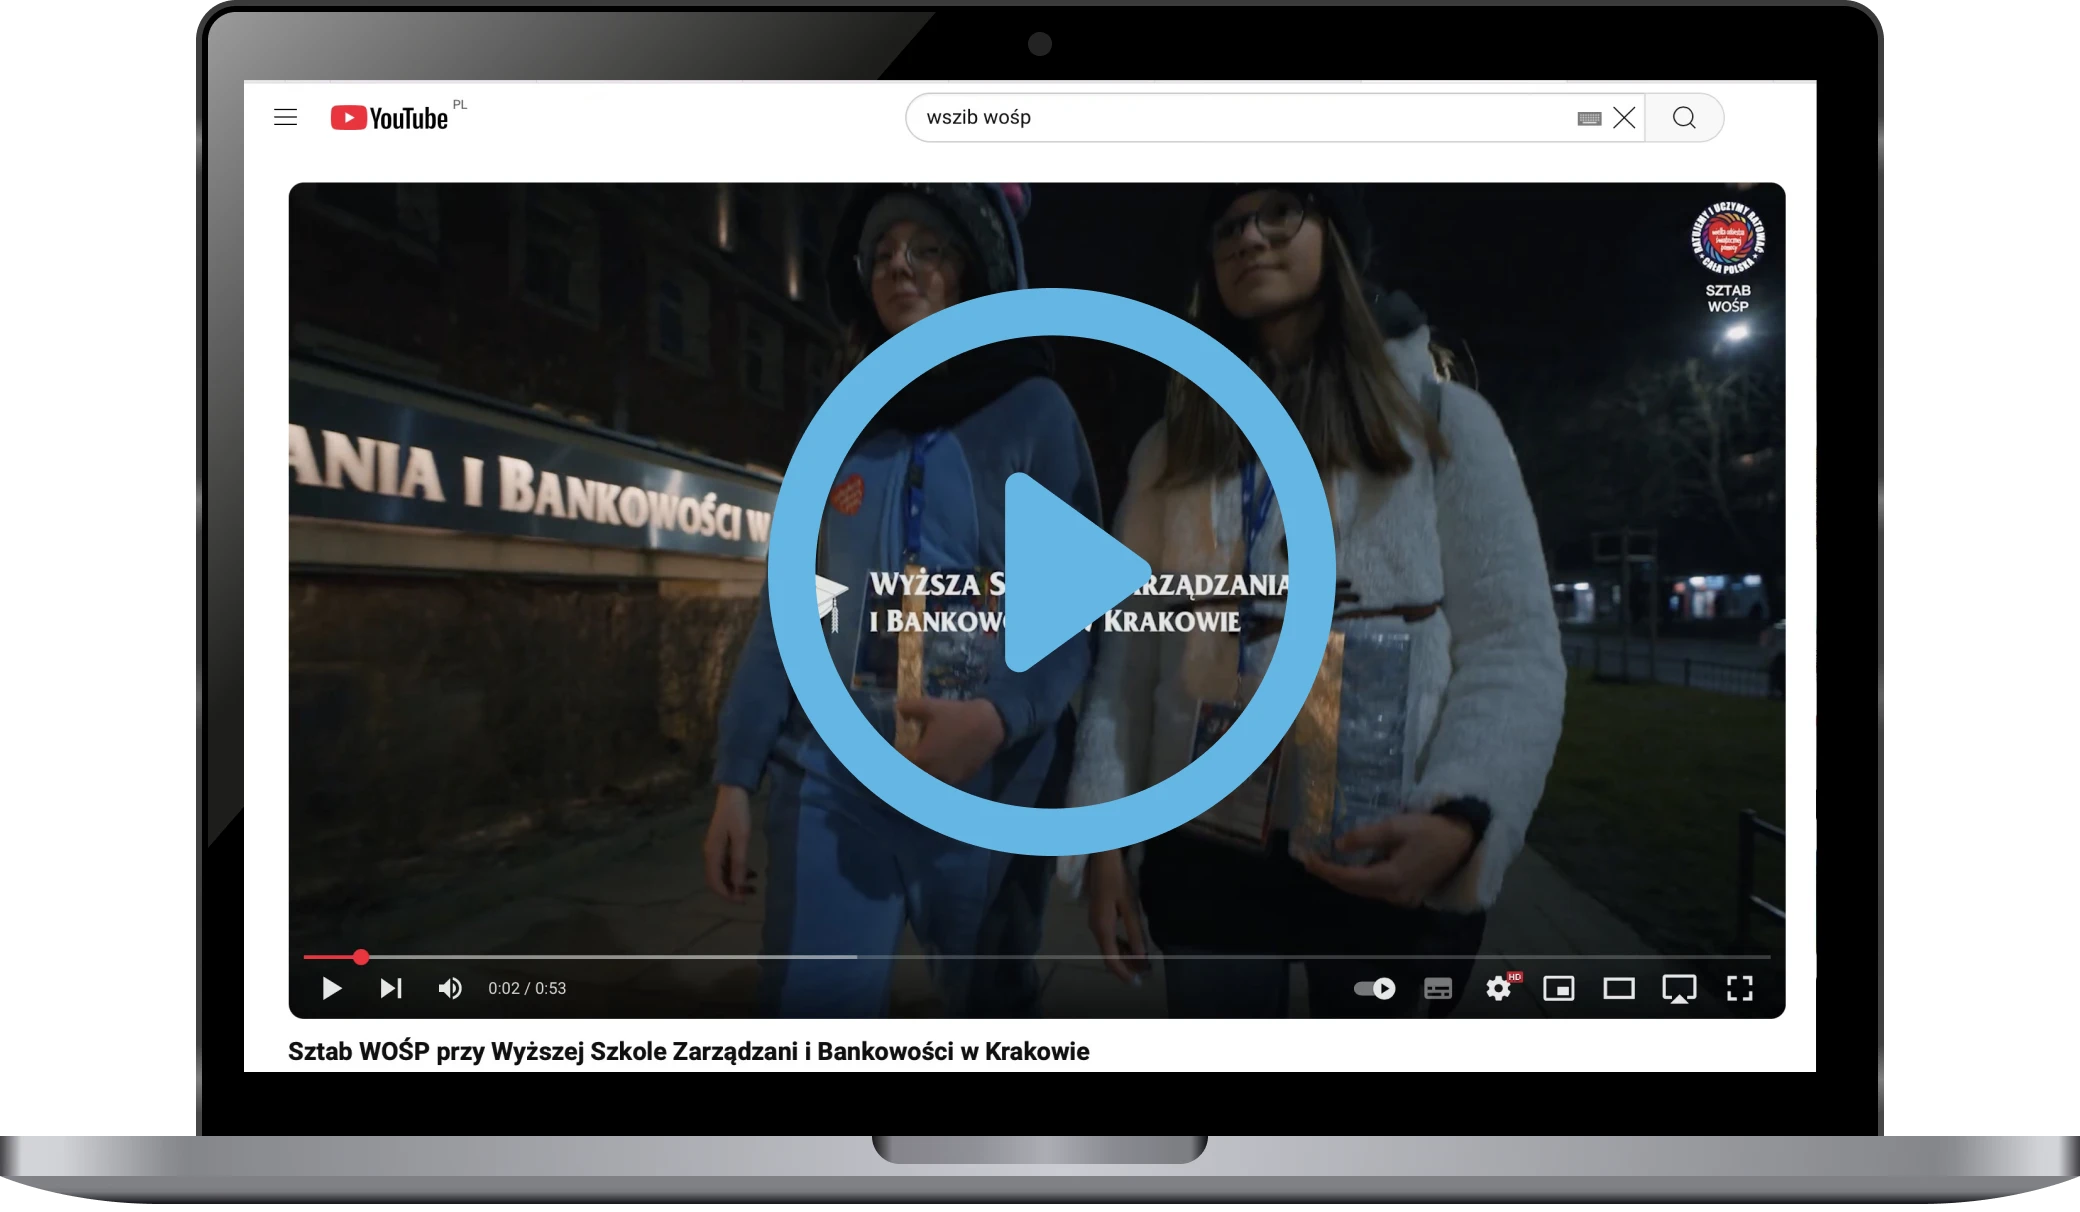Screen dimensions: 2080x1212
Task: Click into the search field containing 'wszib wośp'
Action: (x=1240, y=118)
